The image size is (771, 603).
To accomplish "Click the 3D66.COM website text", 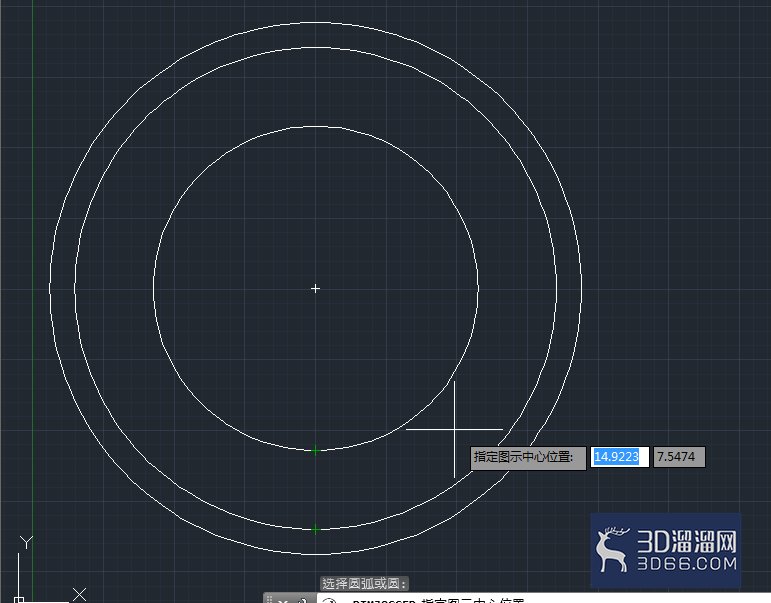I will (687, 564).
